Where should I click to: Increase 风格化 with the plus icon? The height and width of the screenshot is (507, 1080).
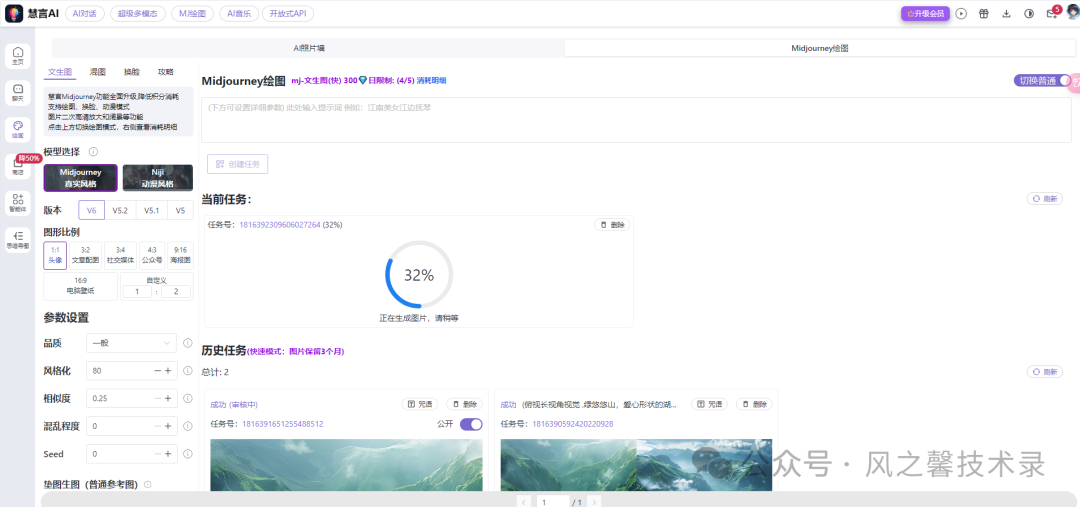click(x=168, y=371)
